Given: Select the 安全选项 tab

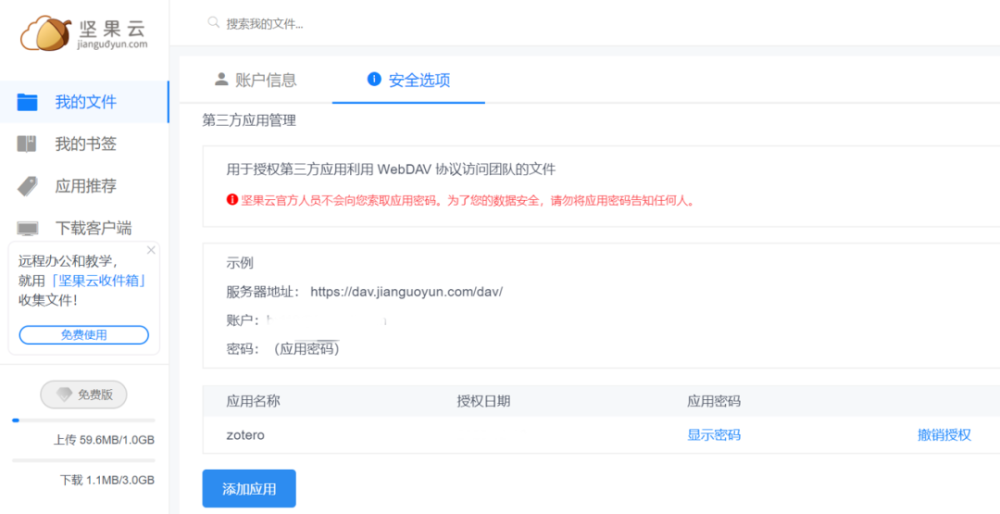Looking at the screenshot, I should point(409,80).
